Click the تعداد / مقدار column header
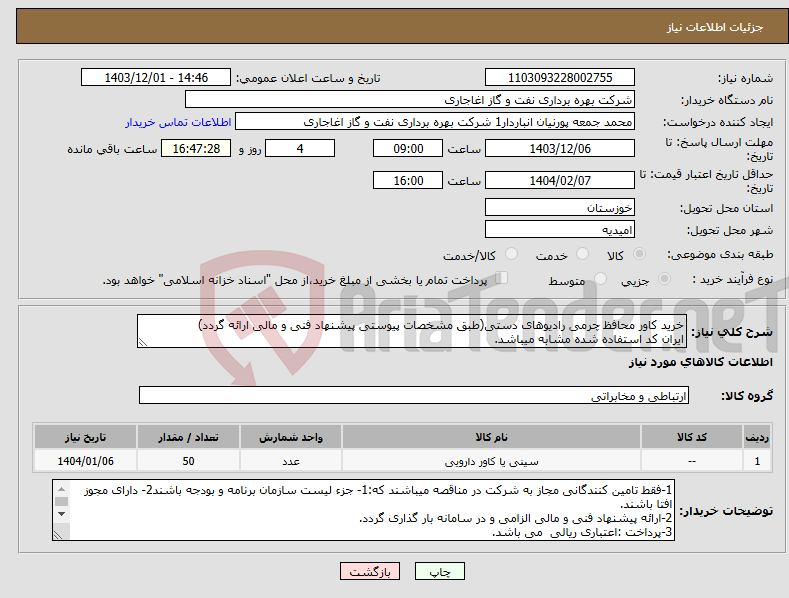Image resolution: width=789 pixels, height=598 pixels. tap(188, 437)
